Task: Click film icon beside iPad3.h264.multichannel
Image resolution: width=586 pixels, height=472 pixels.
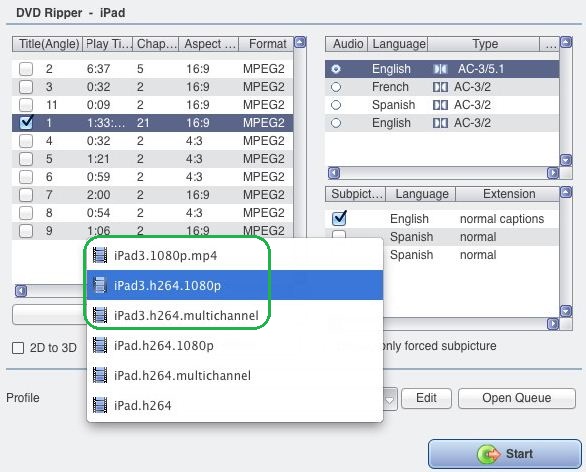Action: [100, 315]
